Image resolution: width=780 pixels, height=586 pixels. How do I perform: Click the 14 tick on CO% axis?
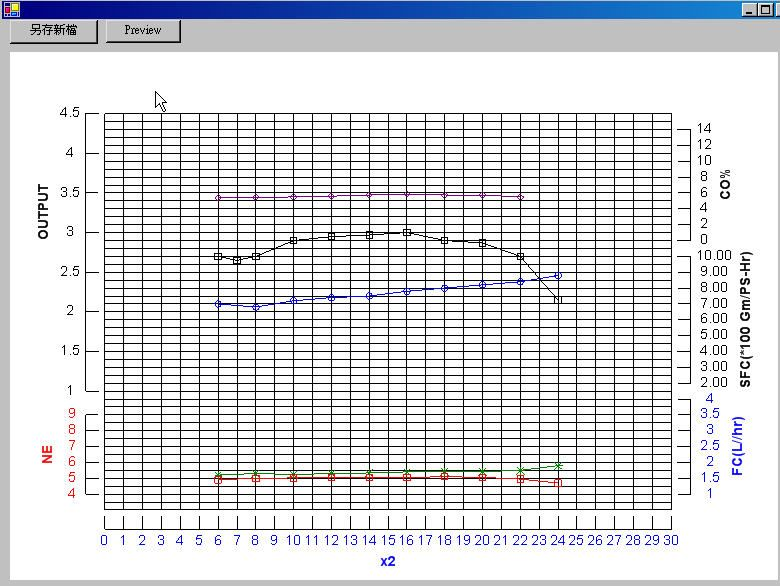(704, 128)
